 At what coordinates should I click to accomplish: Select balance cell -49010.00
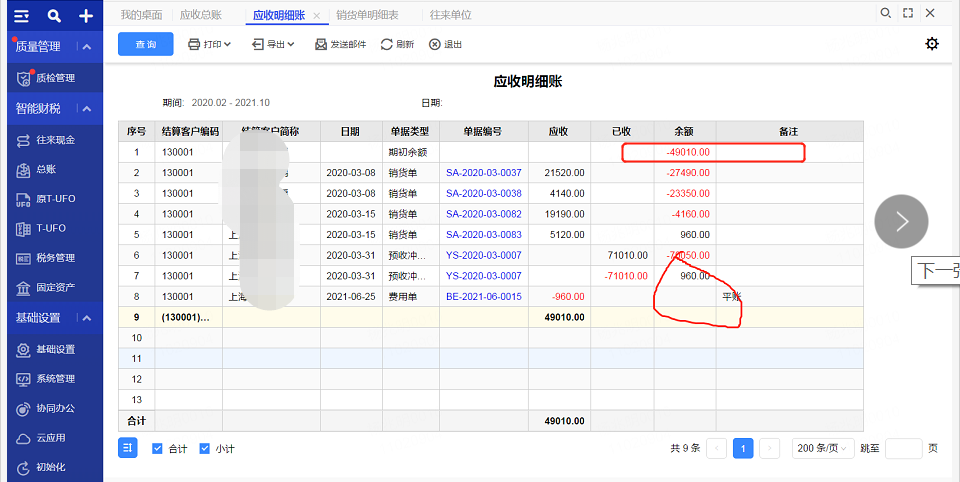coord(685,152)
